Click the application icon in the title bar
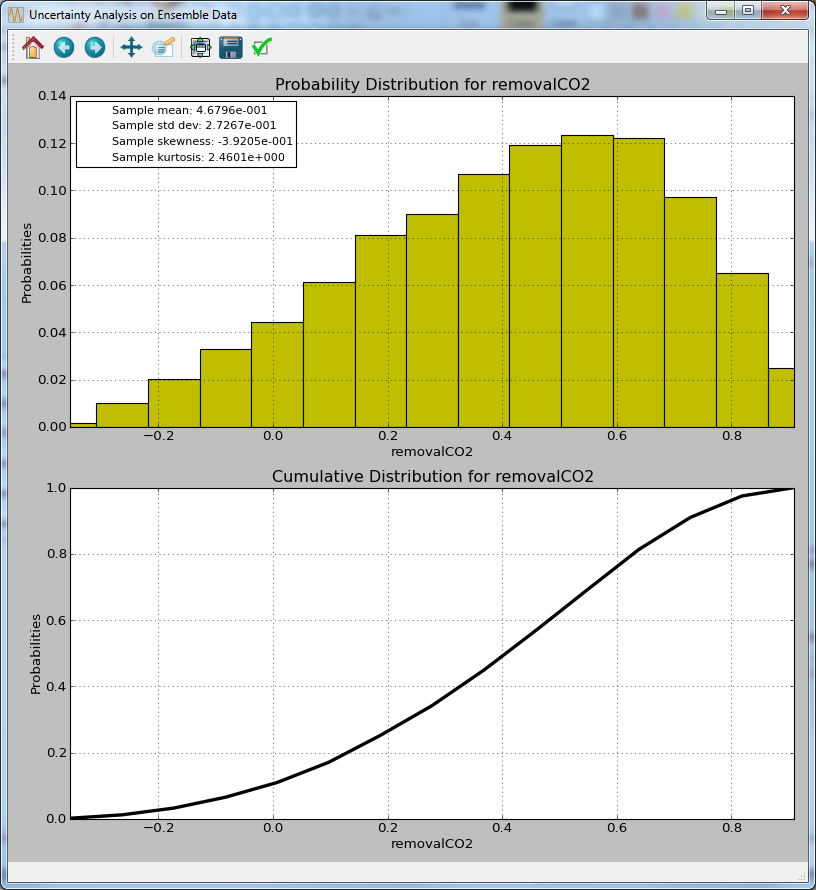 pos(14,14)
